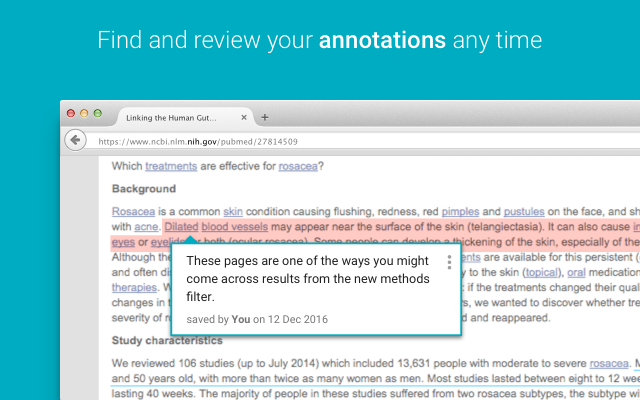Open a new tab with plus icon
Image resolution: width=640 pixels, height=400 pixels.
[265, 118]
